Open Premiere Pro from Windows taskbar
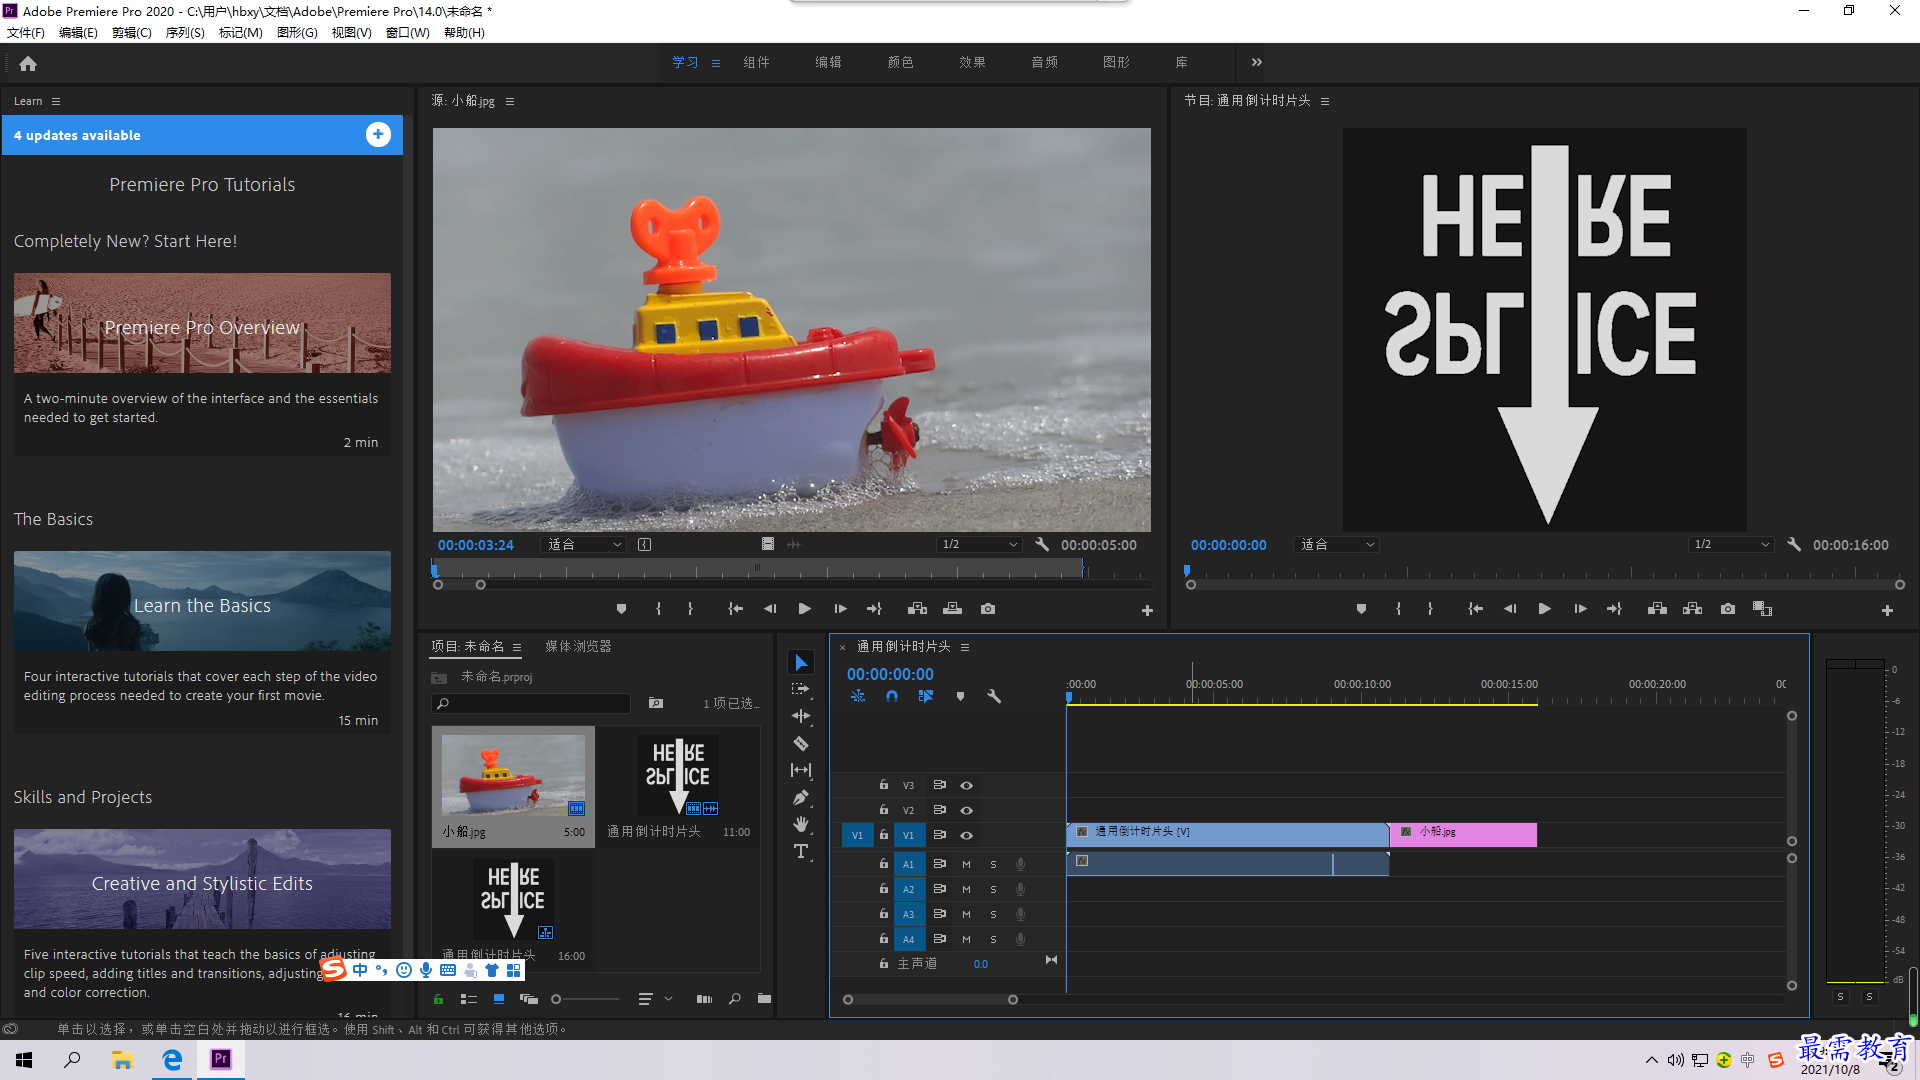This screenshot has width=1920, height=1080. point(221,1059)
